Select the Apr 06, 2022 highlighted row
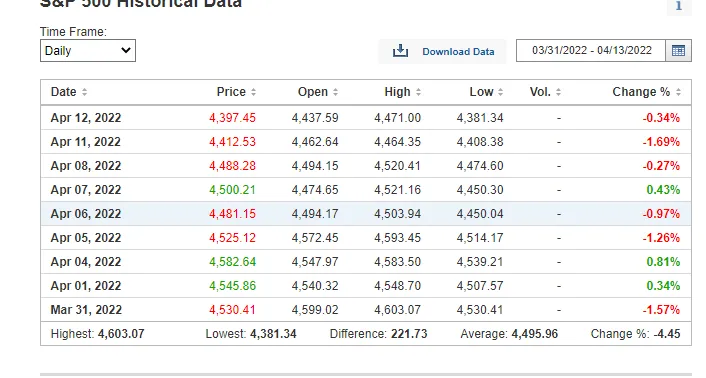The width and height of the screenshot is (706, 378). point(366,214)
